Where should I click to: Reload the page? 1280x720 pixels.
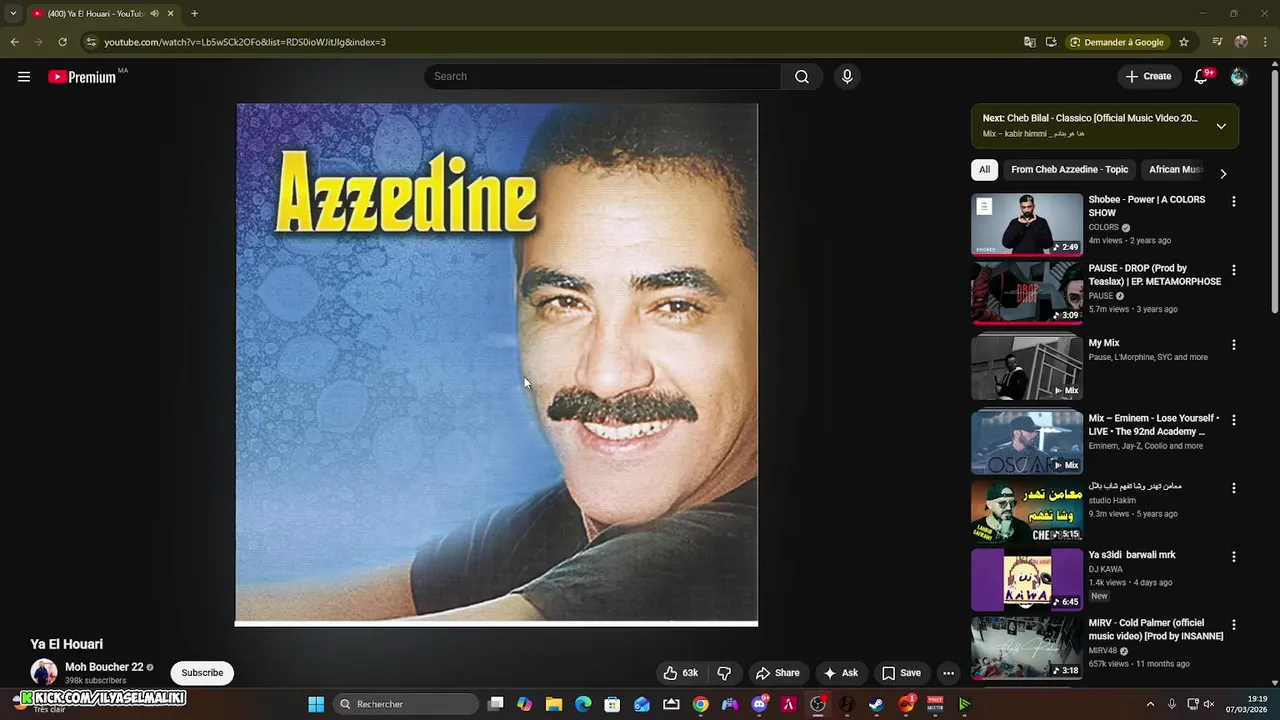pos(62,42)
